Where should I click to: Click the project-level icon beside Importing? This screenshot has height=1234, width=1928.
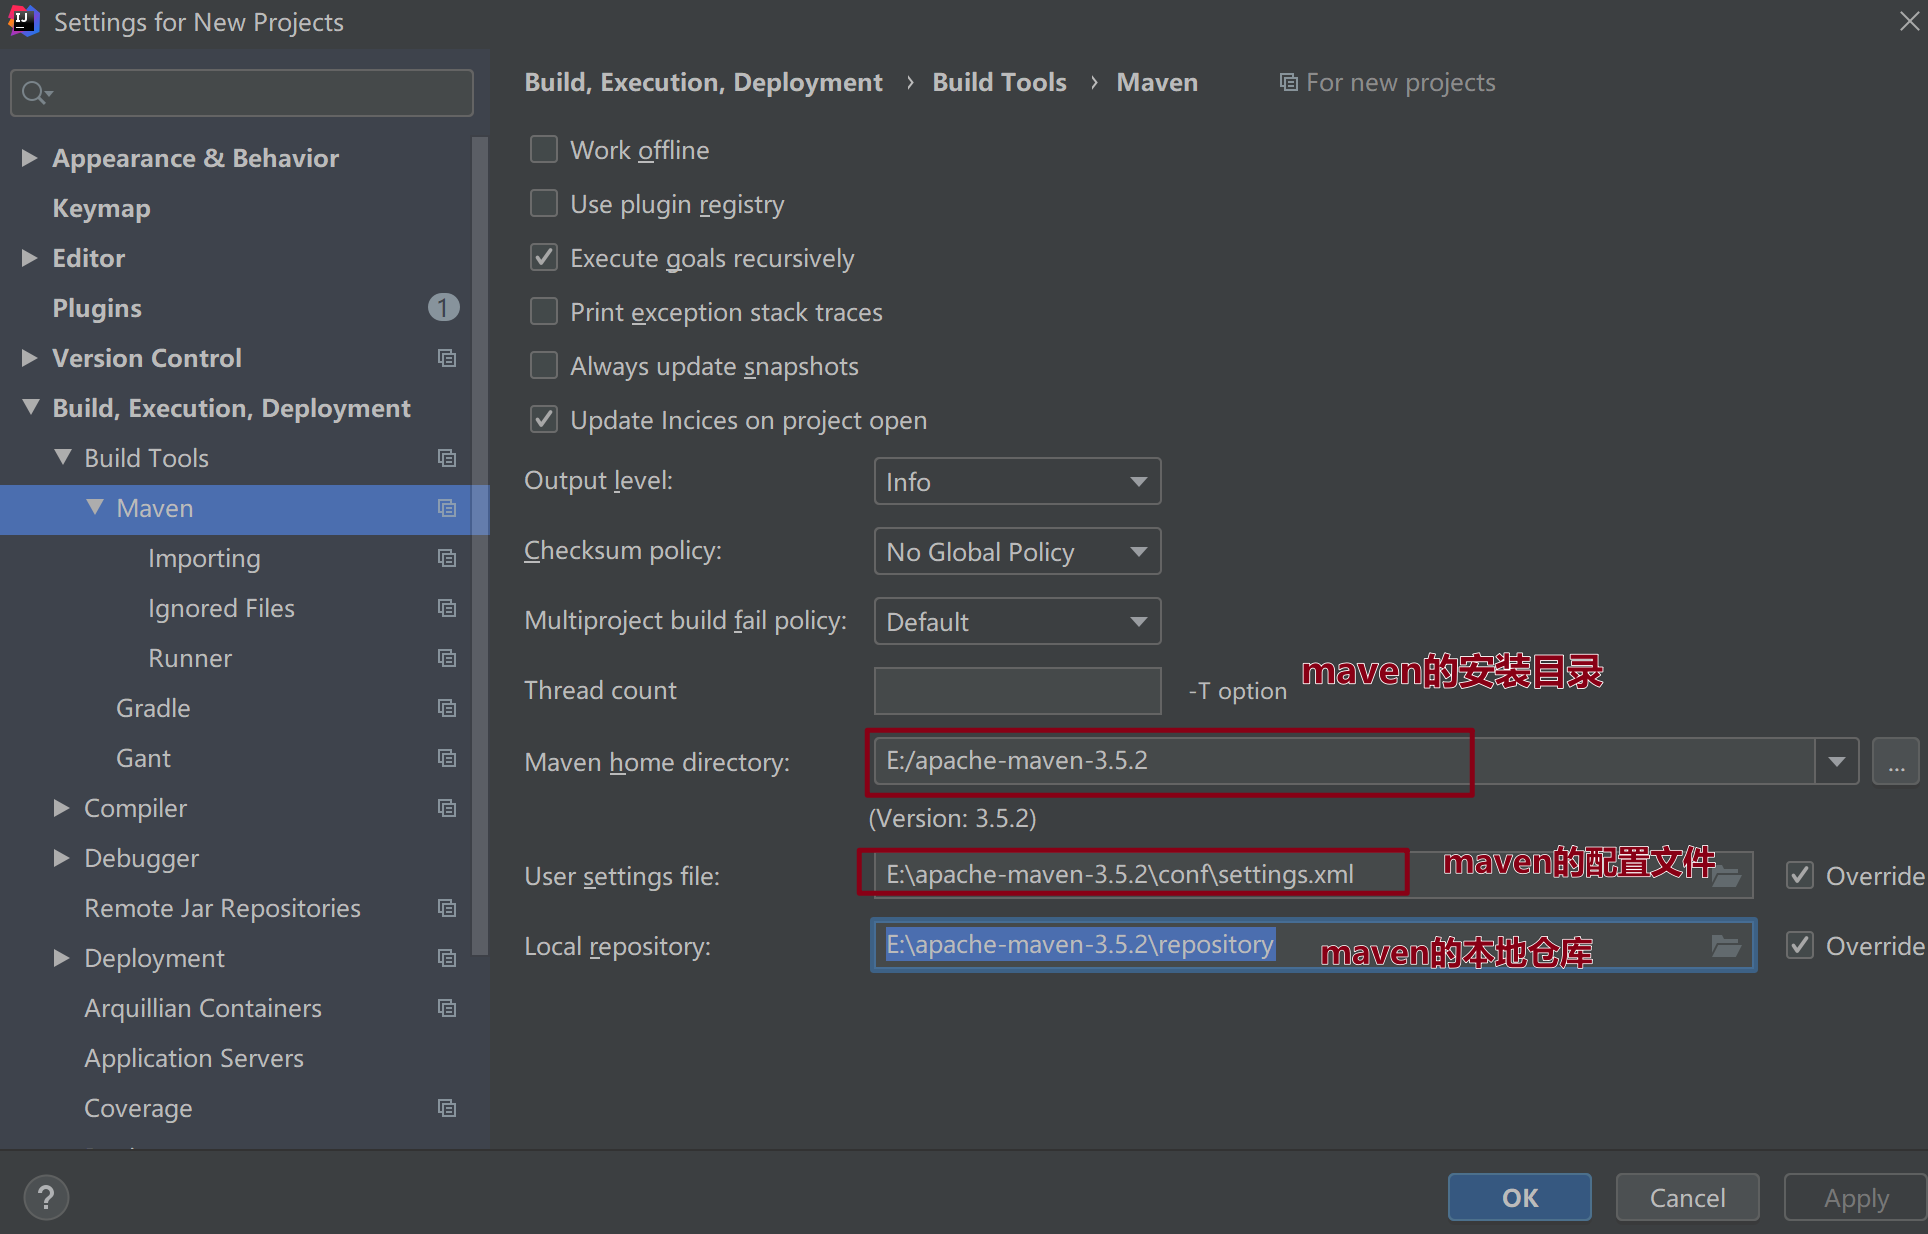pos(447,558)
